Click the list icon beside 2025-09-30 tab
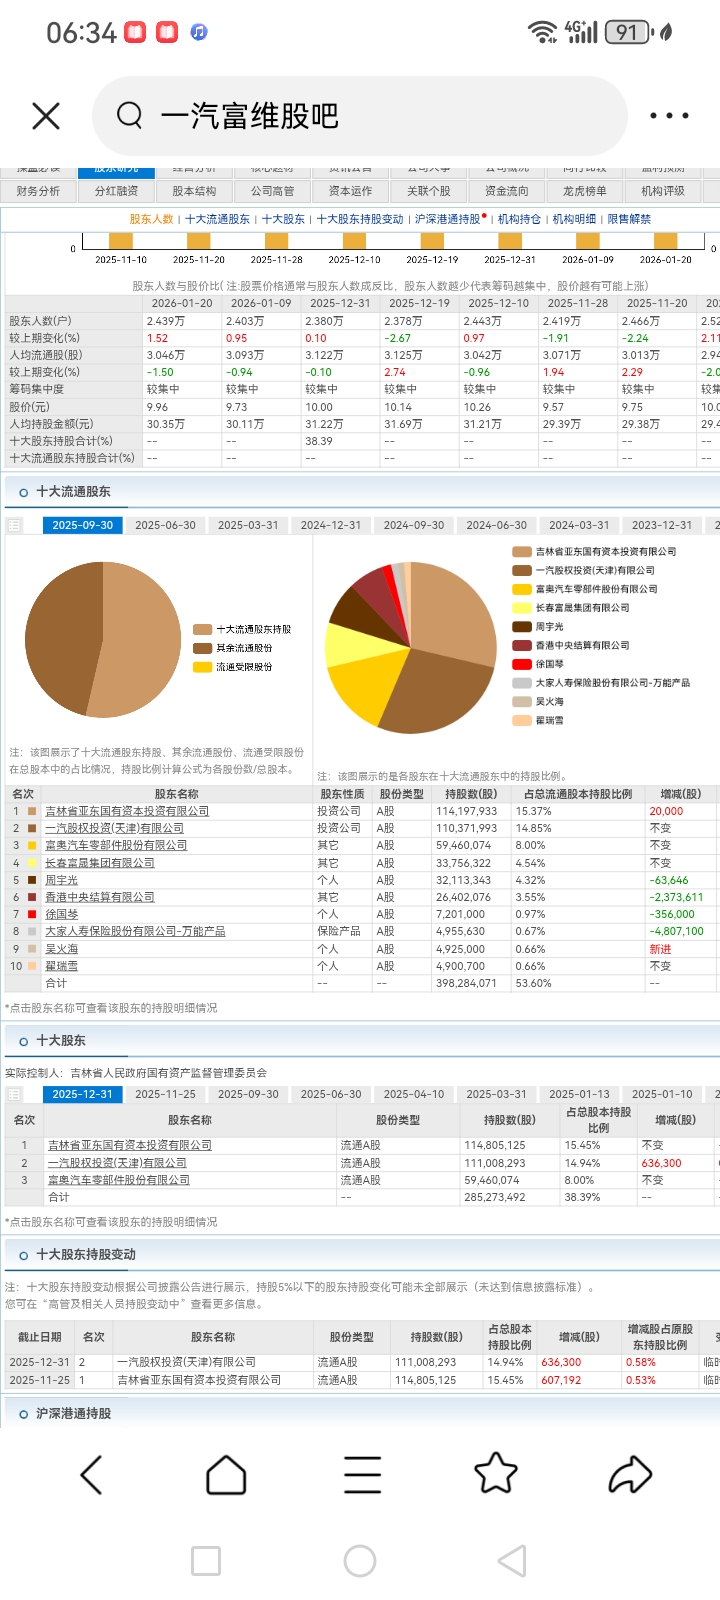Screen dimensions: 720x1600 tap(14, 525)
